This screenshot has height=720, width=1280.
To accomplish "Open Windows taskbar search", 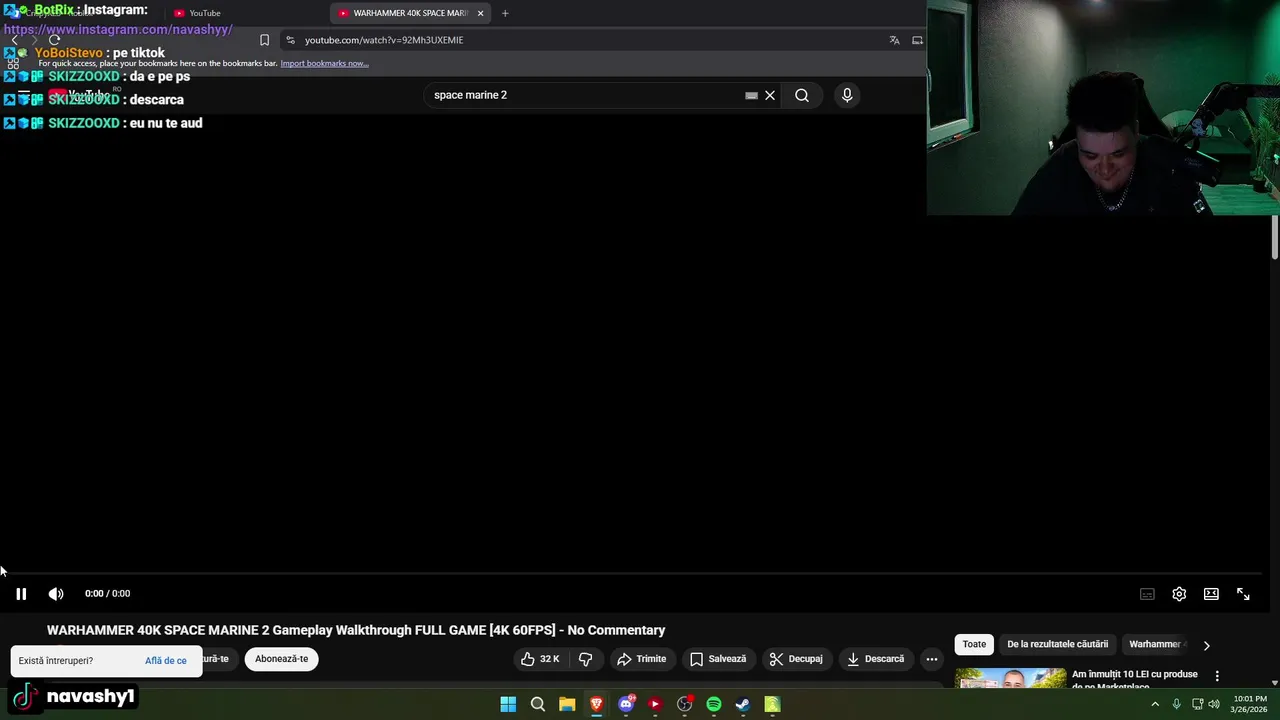I will pyautogui.click(x=538, y=704).
